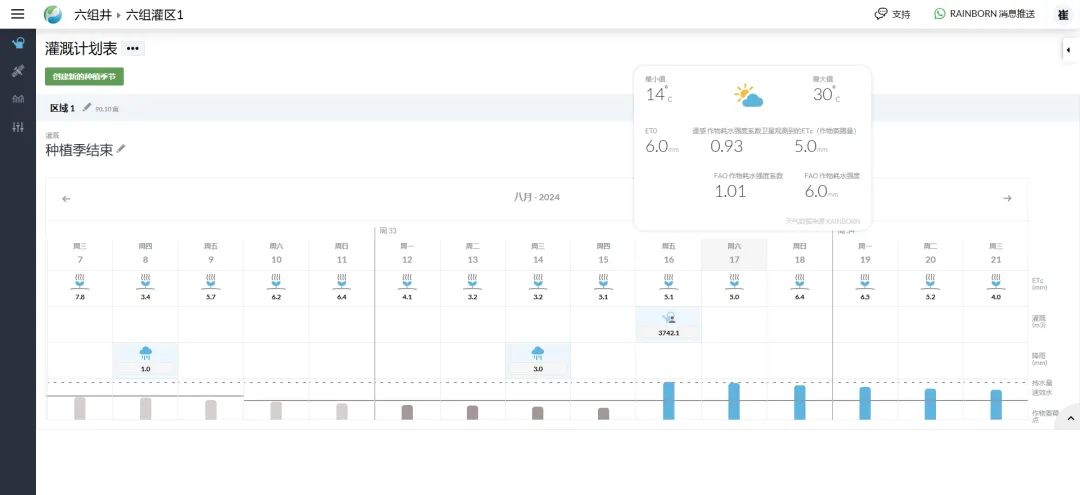Viewport: 1080px width, 495px height.
Task: Select the day 17 column header
Action: [x=734, y=253]
